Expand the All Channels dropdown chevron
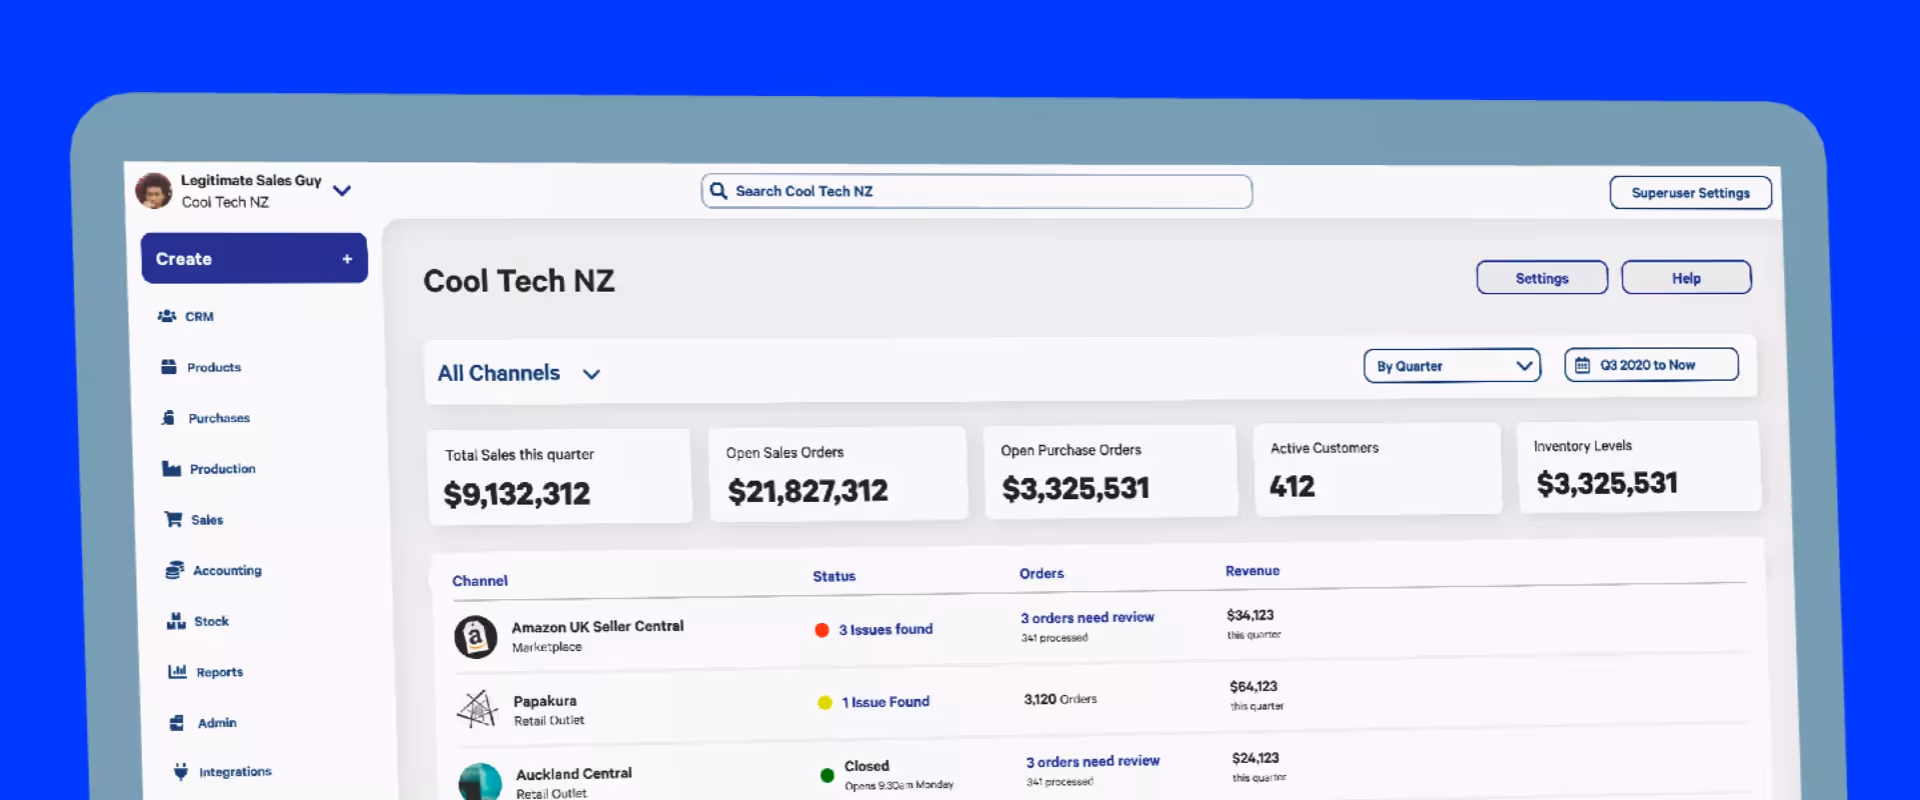 point(591,374)
